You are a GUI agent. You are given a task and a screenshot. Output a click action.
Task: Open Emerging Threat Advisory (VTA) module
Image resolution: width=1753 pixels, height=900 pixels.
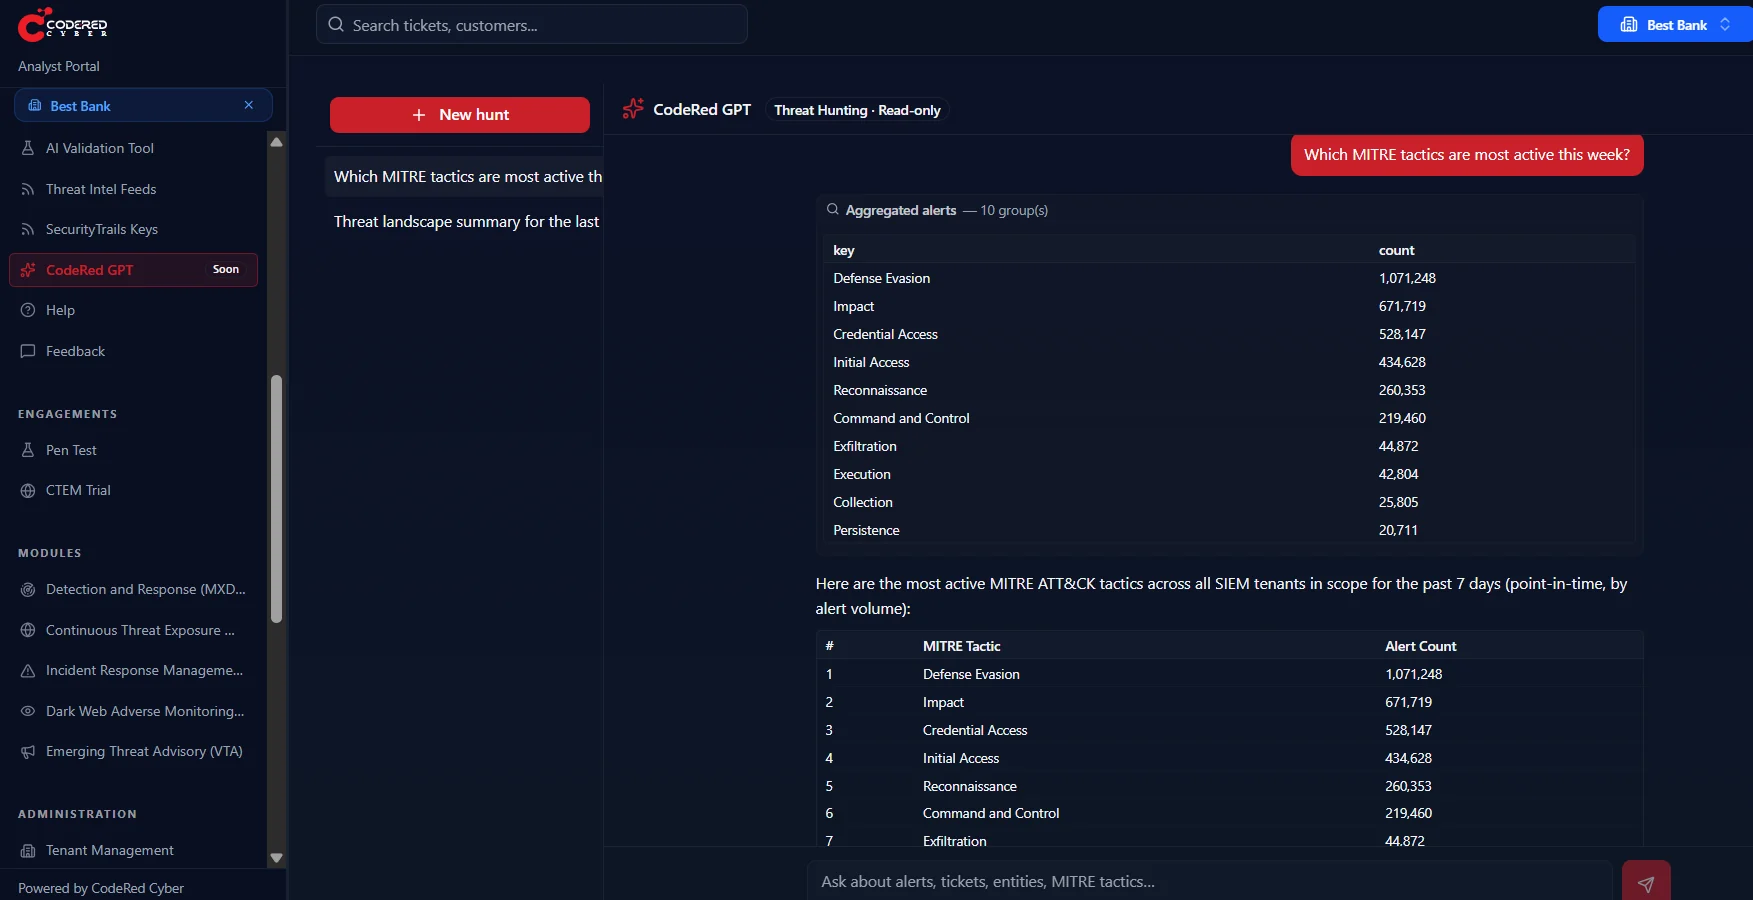(x=144, y=751)
